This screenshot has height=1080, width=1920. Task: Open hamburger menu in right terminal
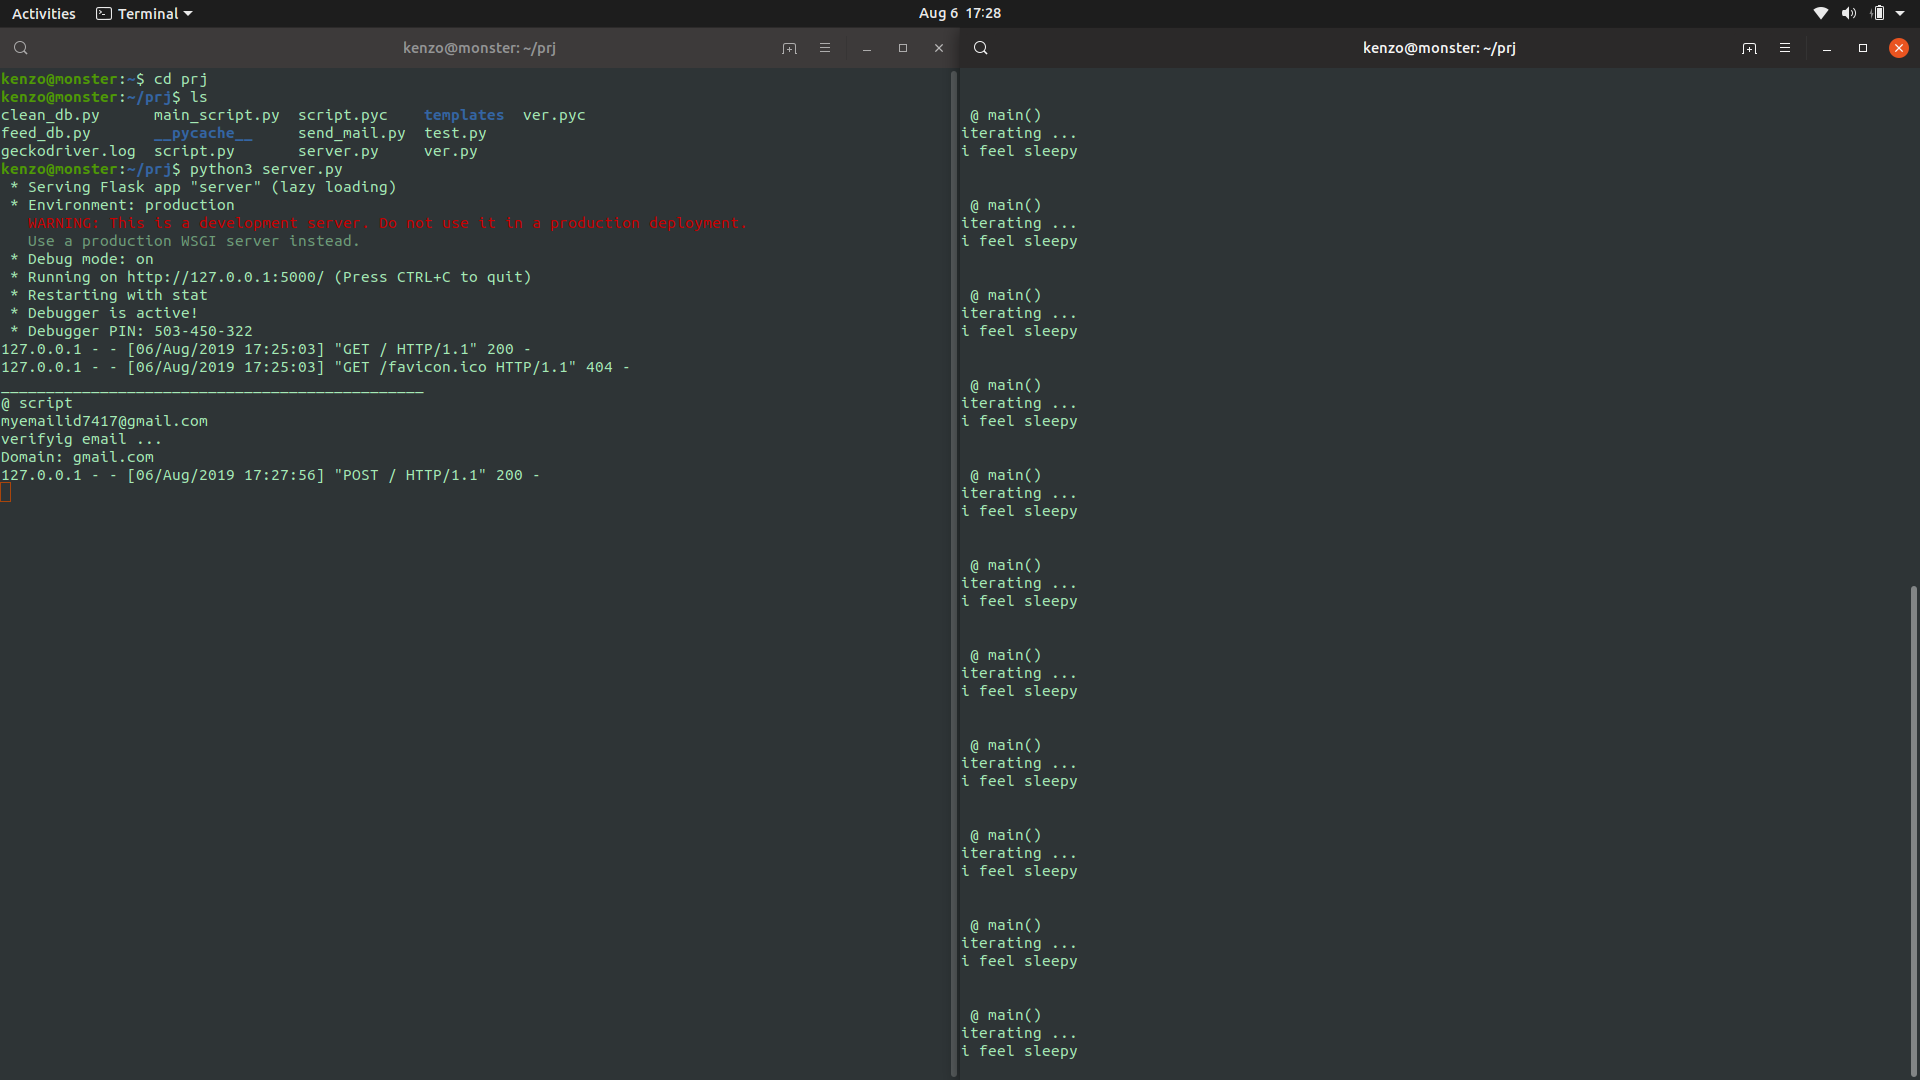click(x=1785, y=48)
